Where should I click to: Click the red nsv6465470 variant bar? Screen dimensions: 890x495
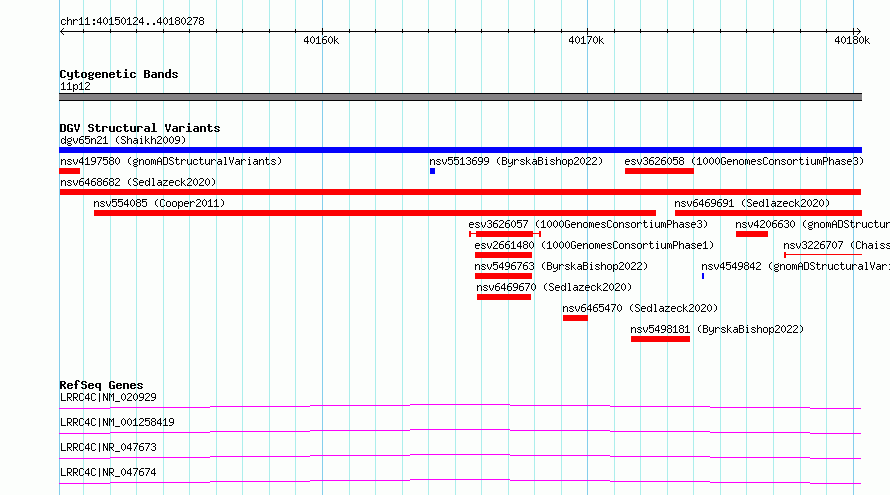(x=575, y=318)
